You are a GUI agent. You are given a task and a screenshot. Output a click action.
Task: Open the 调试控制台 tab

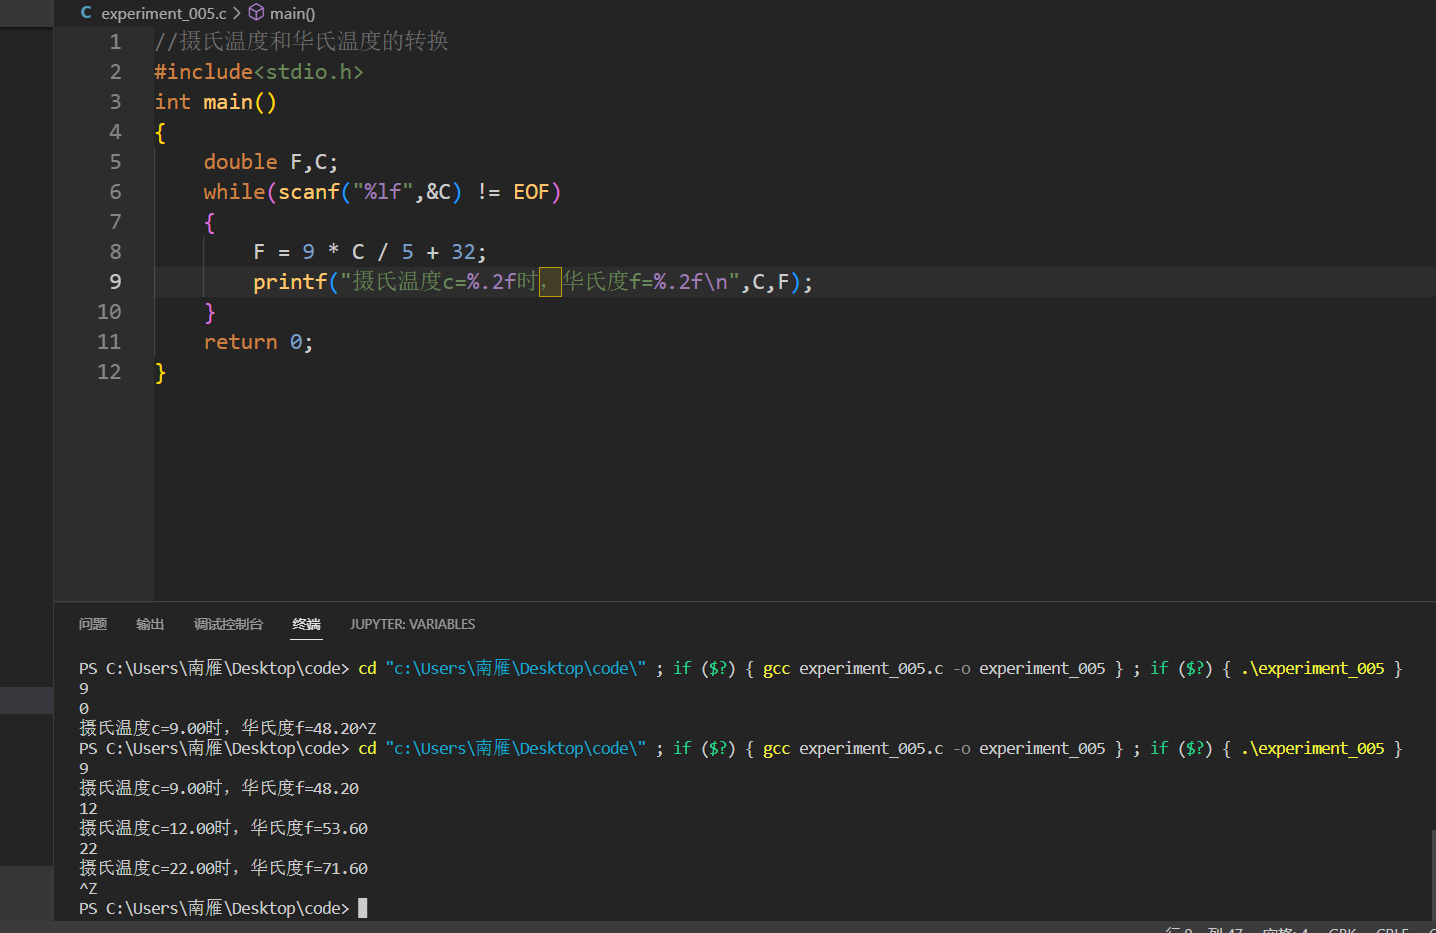pos(228,624)
